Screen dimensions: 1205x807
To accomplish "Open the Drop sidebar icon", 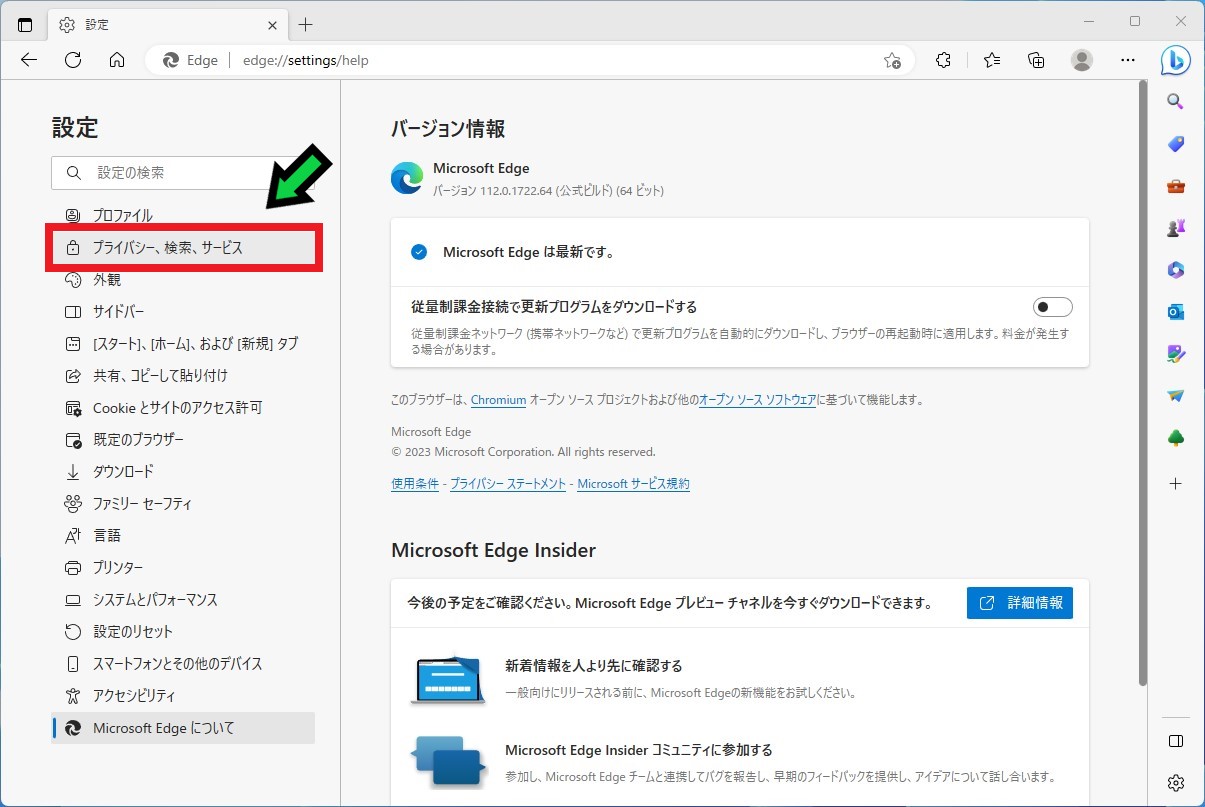I will pyautogui.click(x=1176, y=397).
